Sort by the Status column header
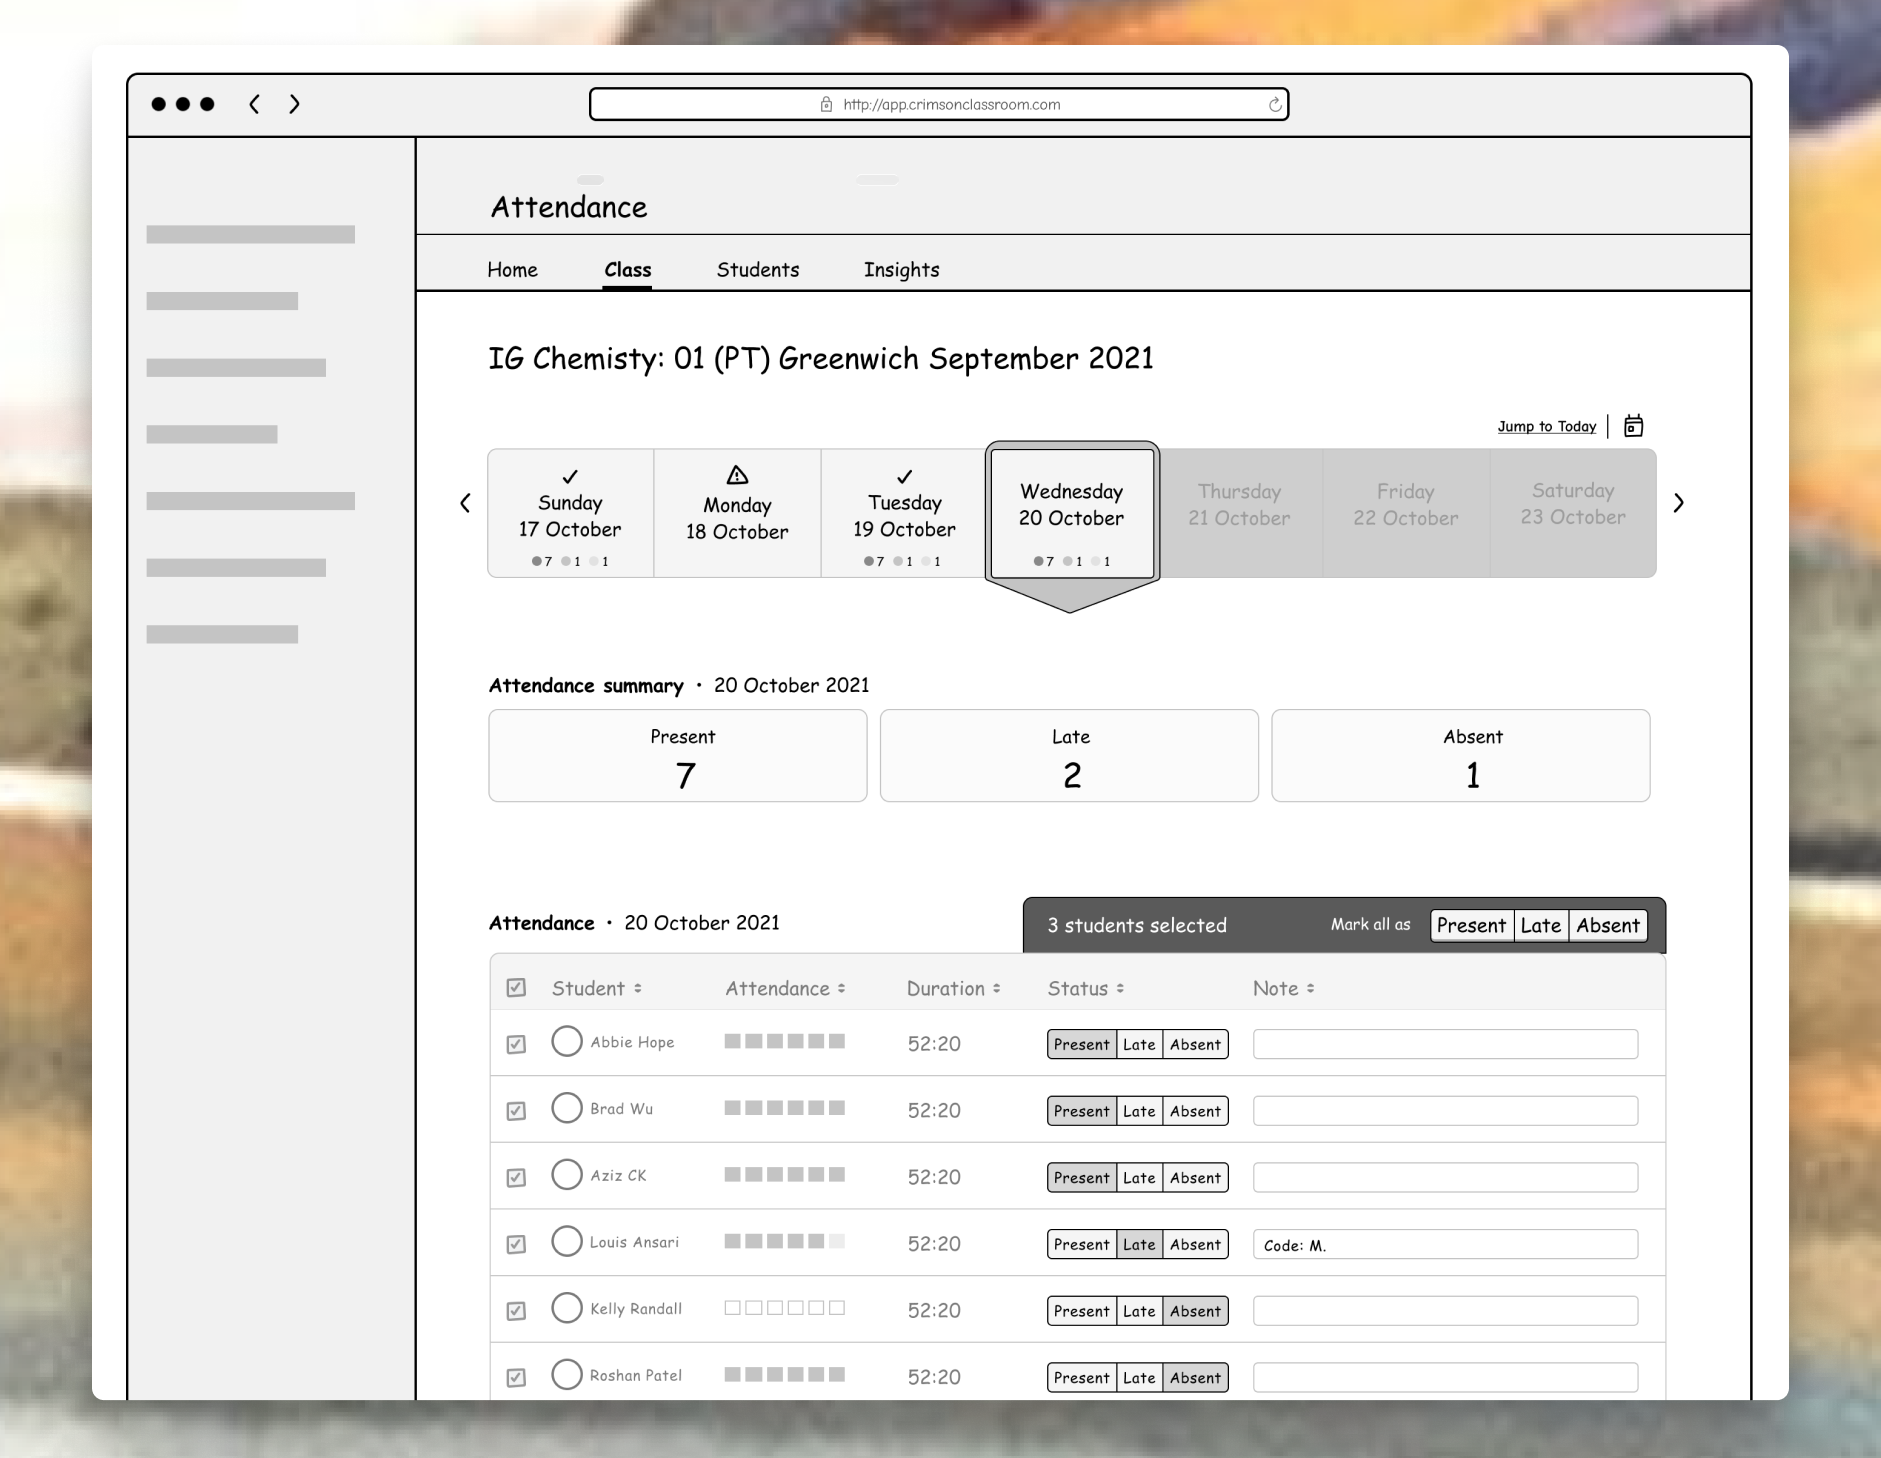 pyautogui.click(x=1085, y=988)
